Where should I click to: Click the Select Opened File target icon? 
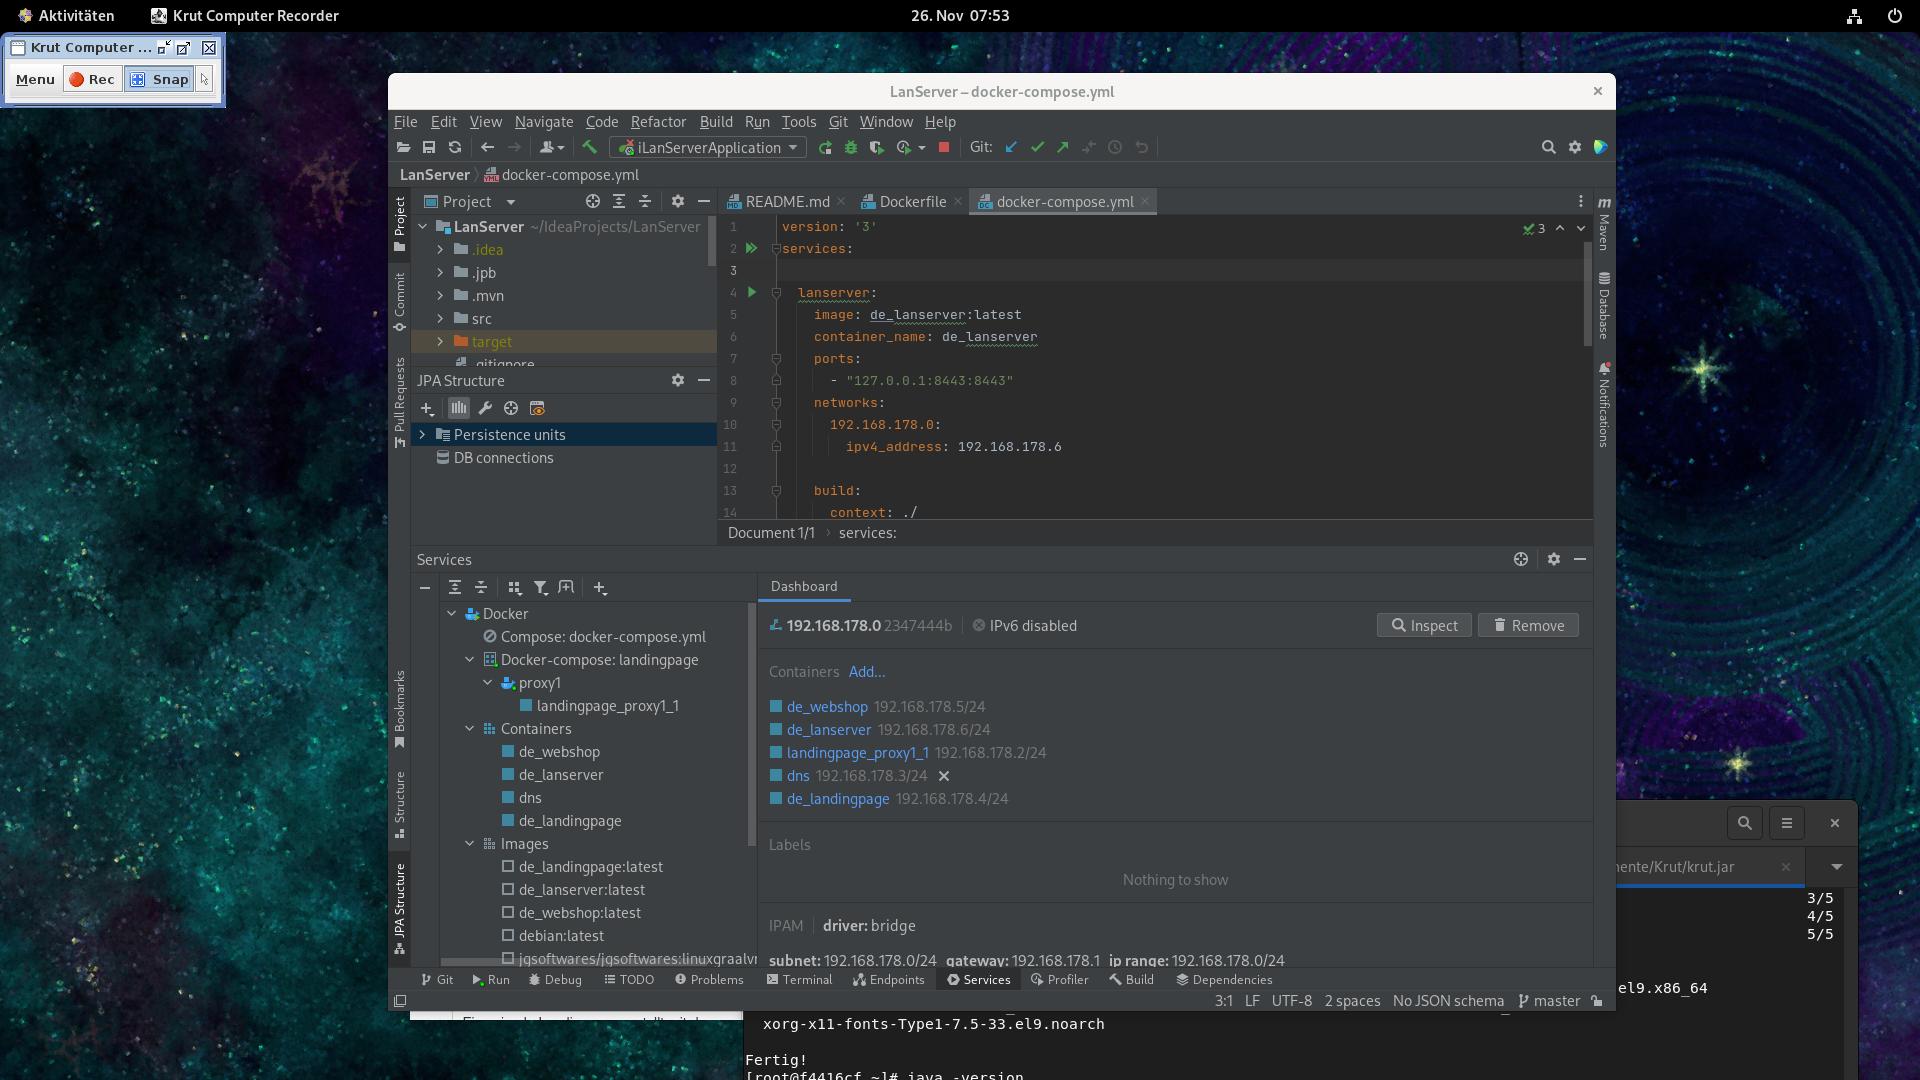point(593,201)
